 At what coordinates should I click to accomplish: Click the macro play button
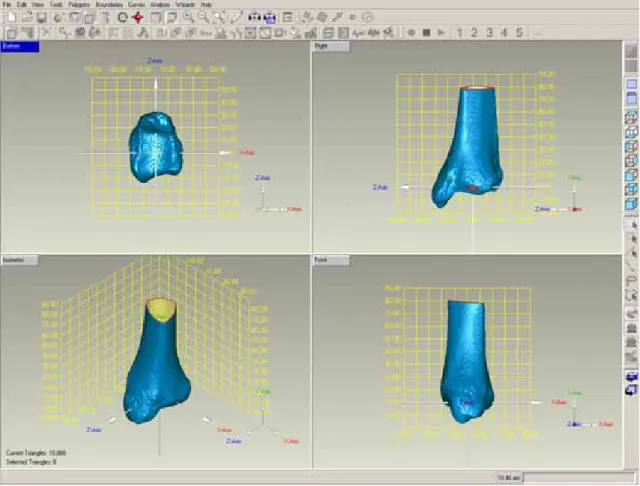point(441,32)
